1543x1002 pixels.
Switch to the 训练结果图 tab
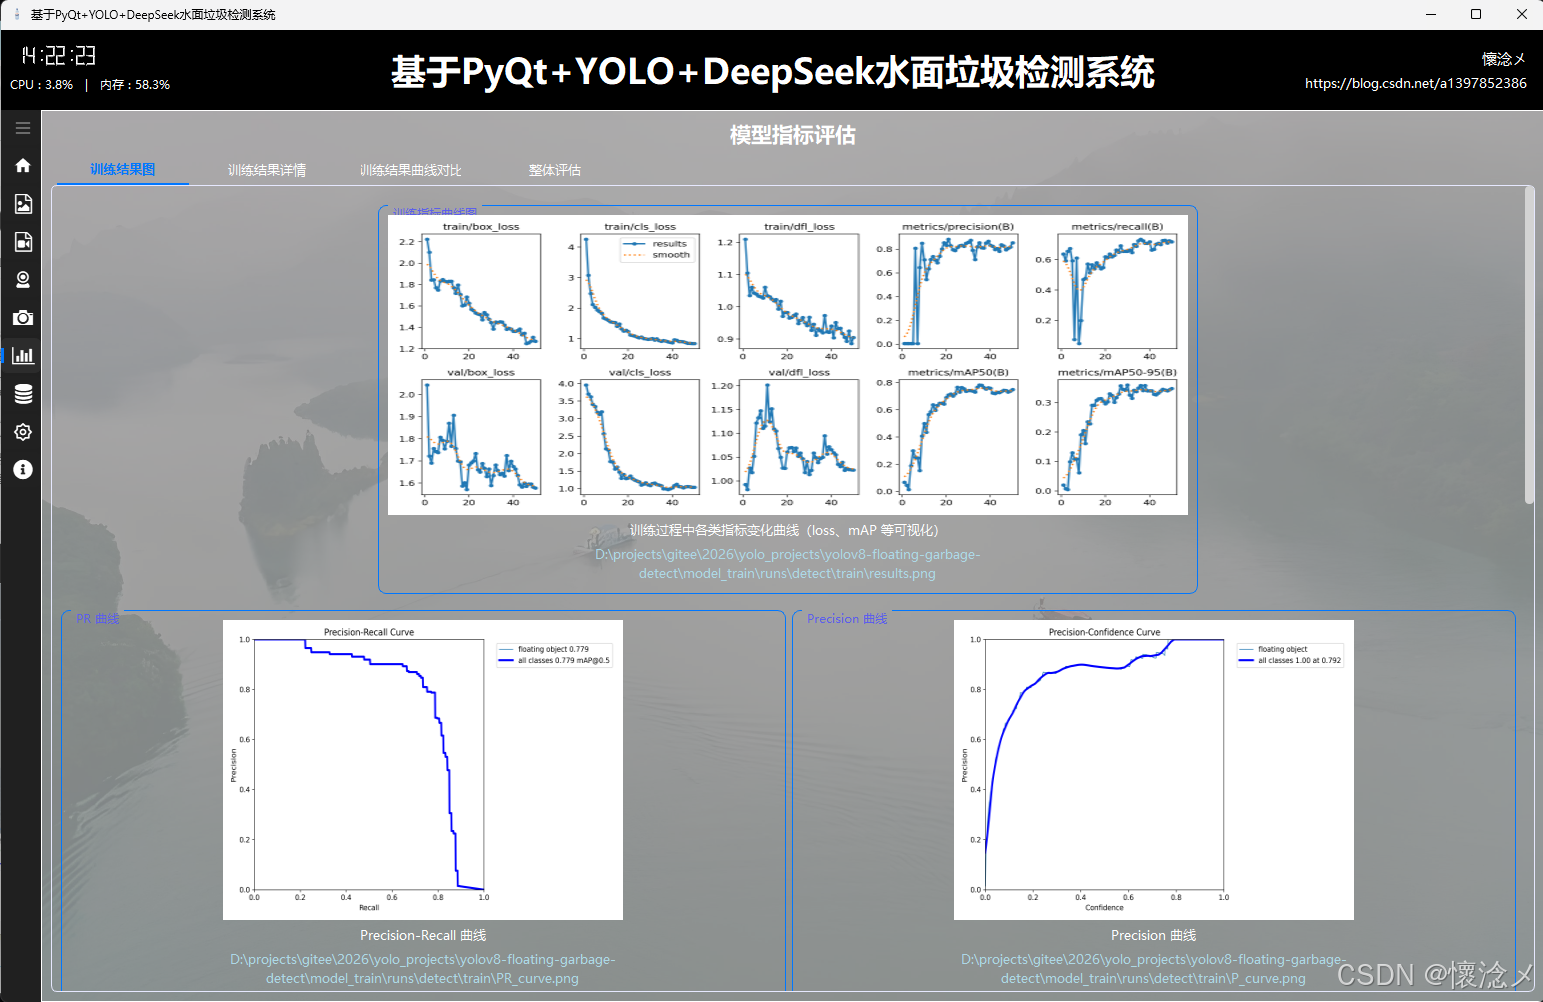pos(123,170)
